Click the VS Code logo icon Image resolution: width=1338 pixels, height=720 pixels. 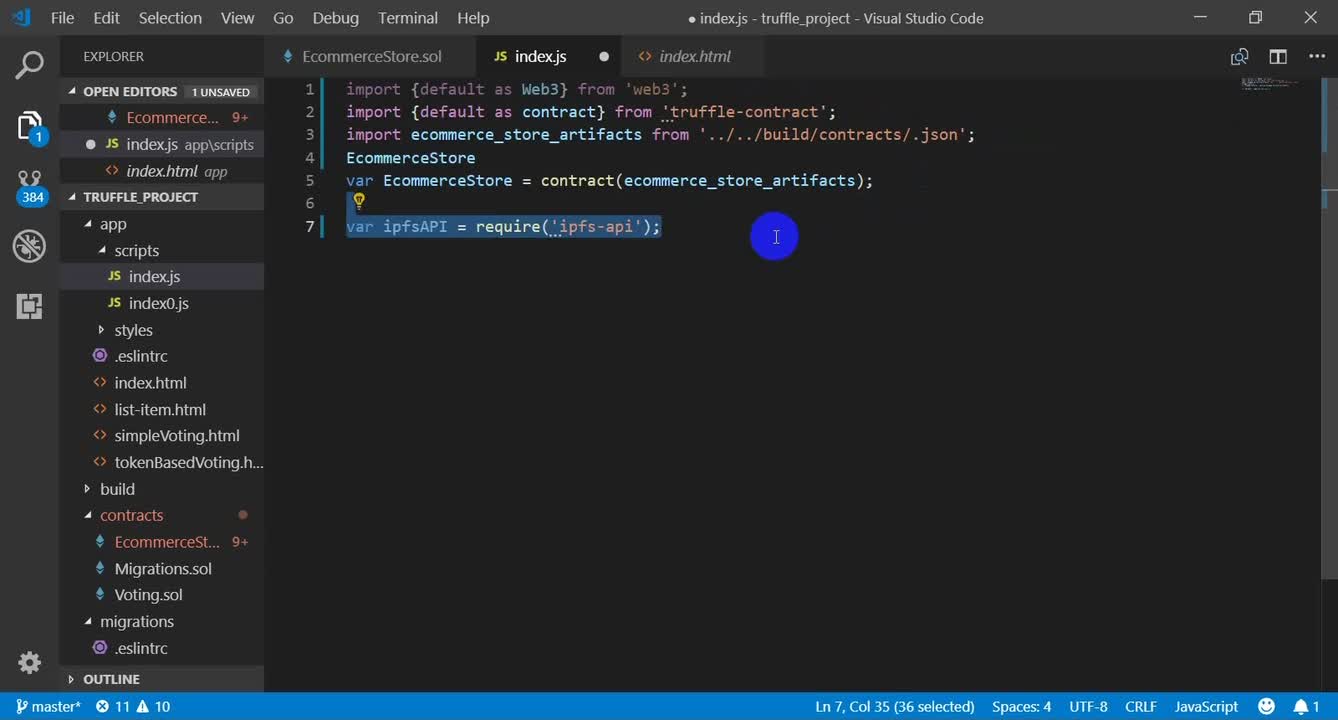(21, 18)
